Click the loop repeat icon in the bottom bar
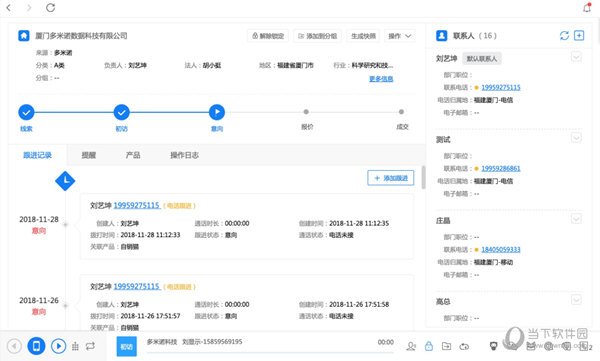 (90, 346)
